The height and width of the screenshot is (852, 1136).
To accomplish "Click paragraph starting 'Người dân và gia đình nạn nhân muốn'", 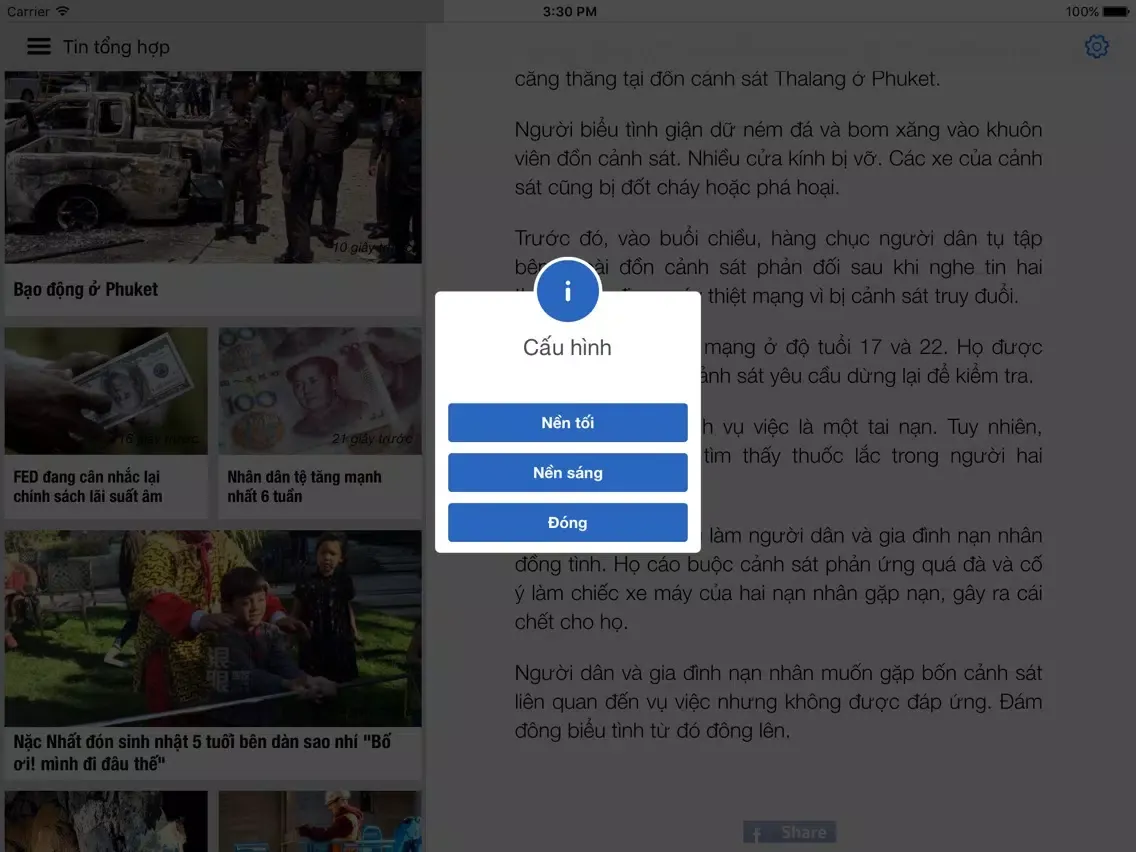I will [x=778, y=701].
